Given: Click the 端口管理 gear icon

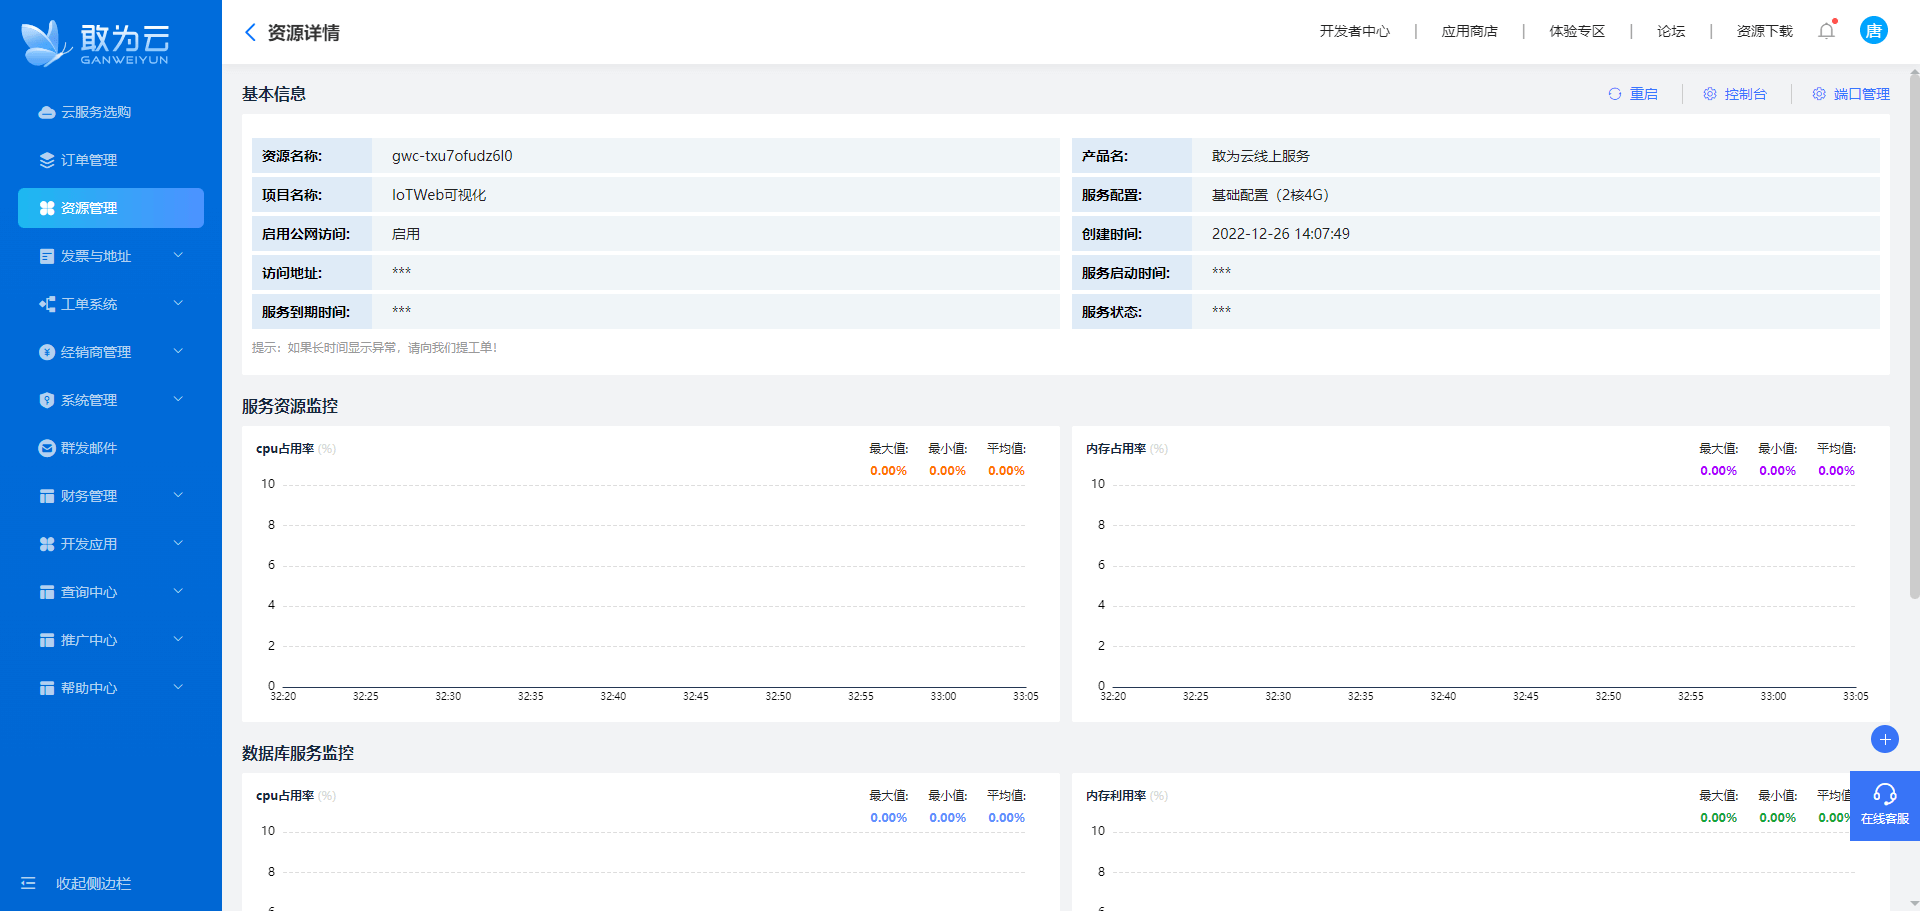Looking at the screenshot, I should pos(1819,94).
